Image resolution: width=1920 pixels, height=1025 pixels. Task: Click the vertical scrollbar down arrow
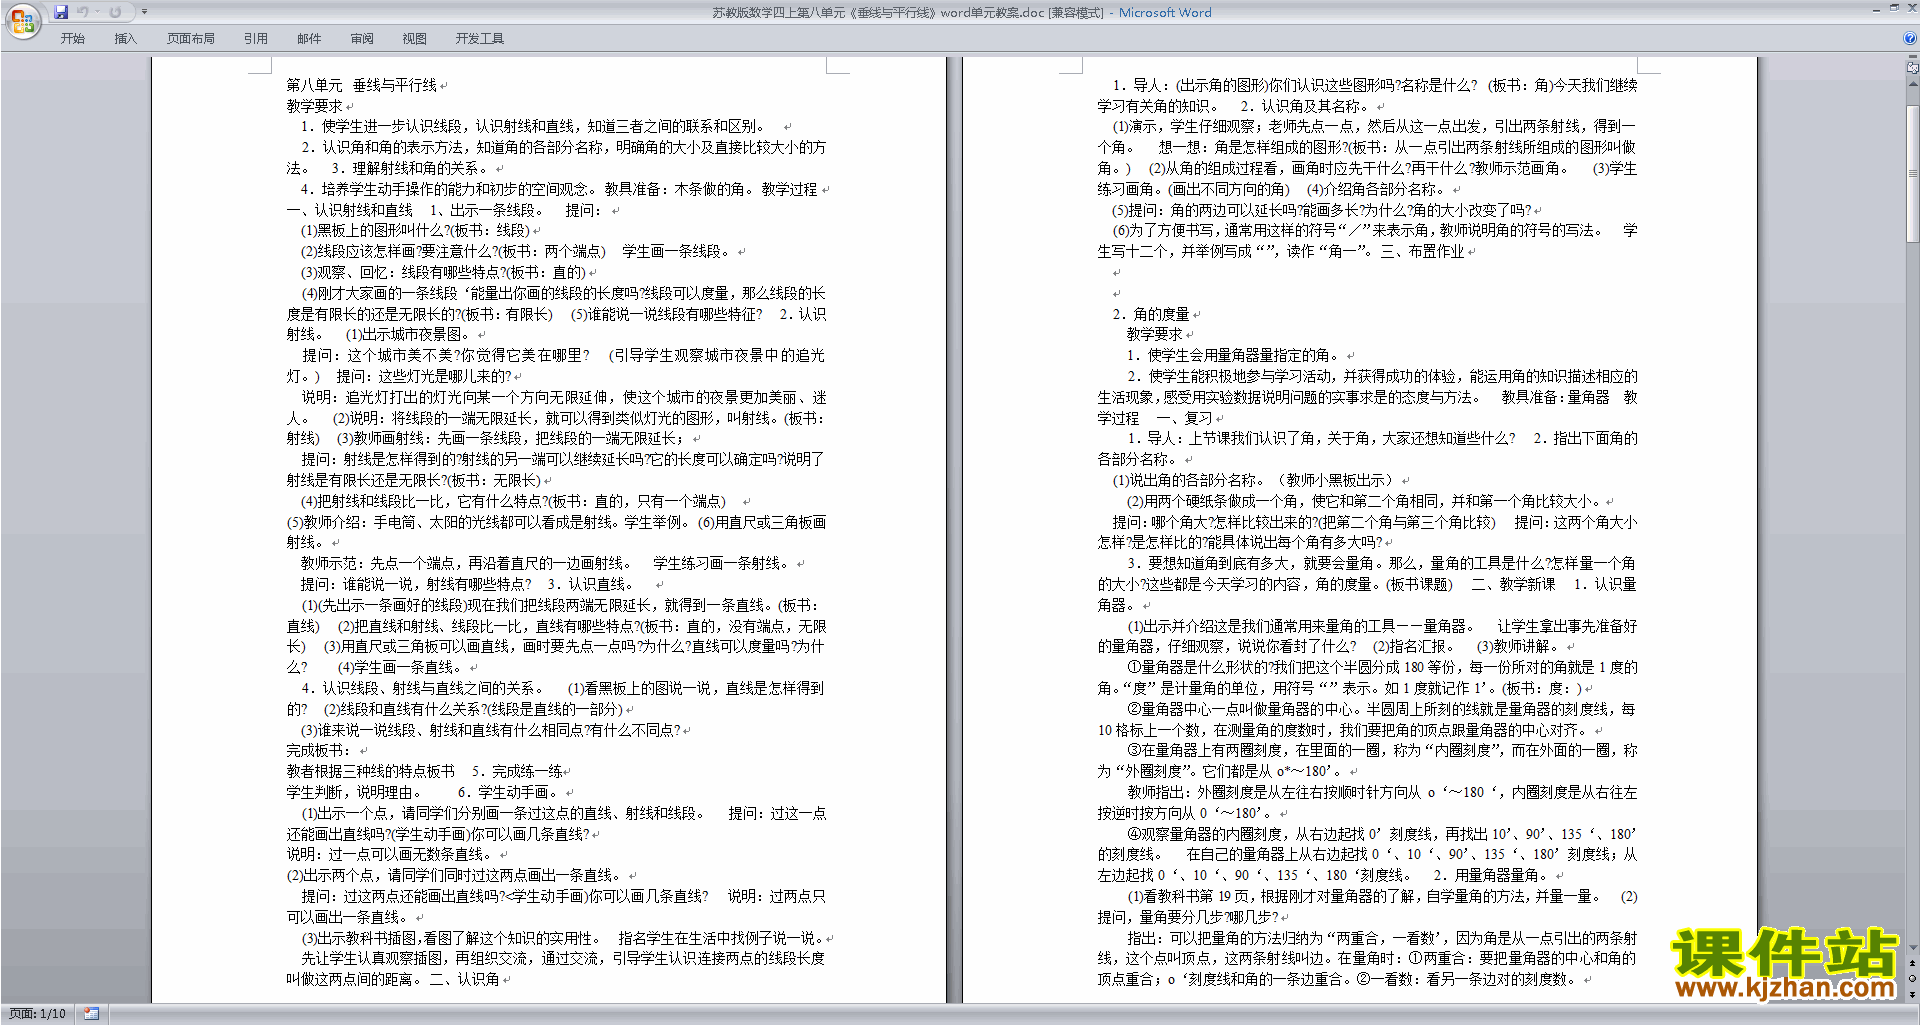click(1913, 948)
